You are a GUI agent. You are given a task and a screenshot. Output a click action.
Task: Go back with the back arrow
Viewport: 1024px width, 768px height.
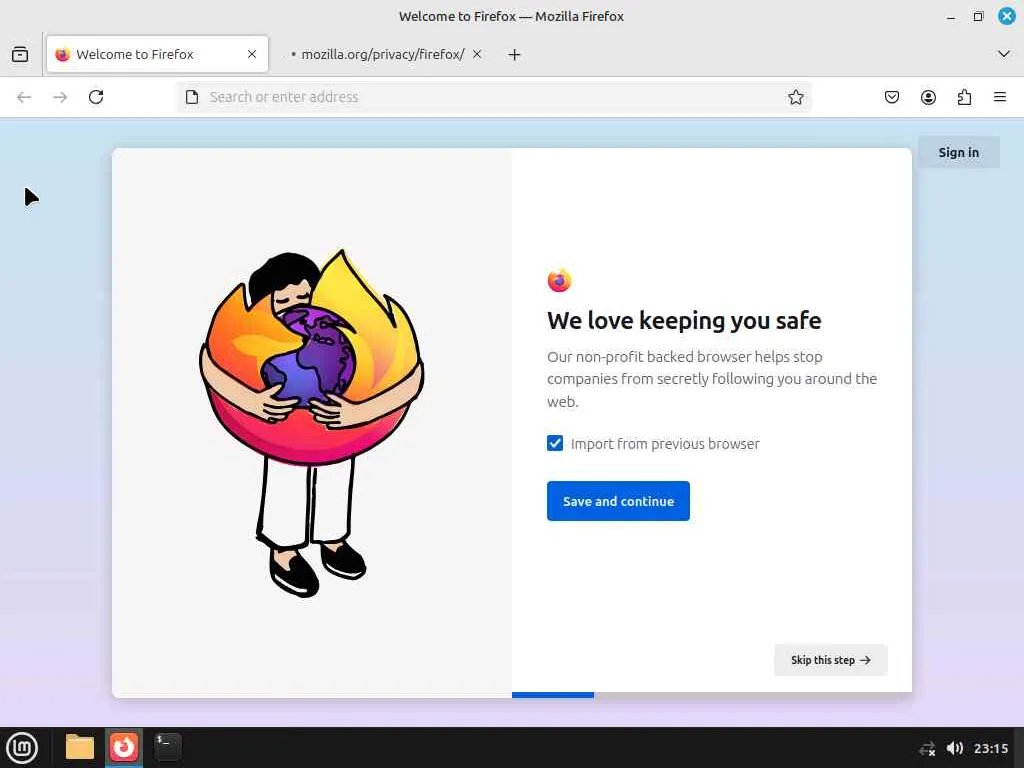tap(24, 97)
